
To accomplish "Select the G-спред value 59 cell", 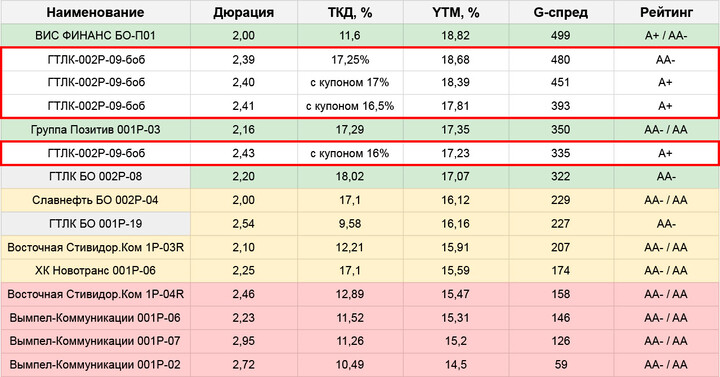I will coord(561,365).
